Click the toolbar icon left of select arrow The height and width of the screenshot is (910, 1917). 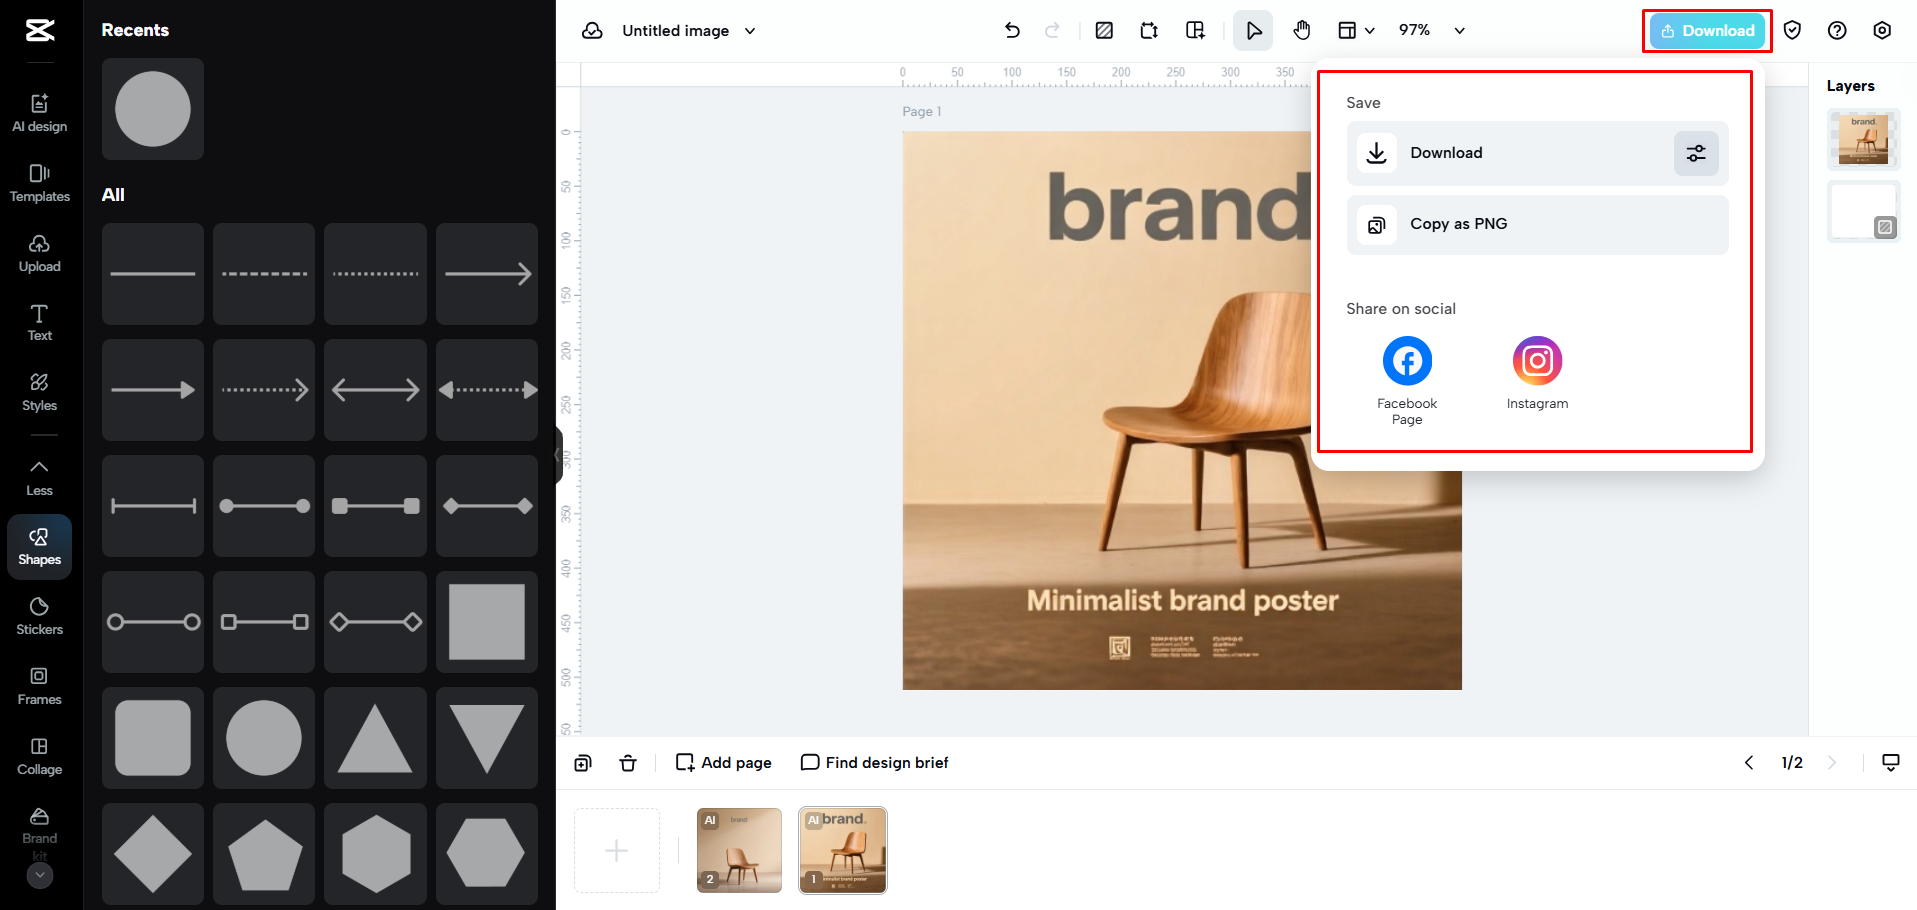coord(1195,30)
